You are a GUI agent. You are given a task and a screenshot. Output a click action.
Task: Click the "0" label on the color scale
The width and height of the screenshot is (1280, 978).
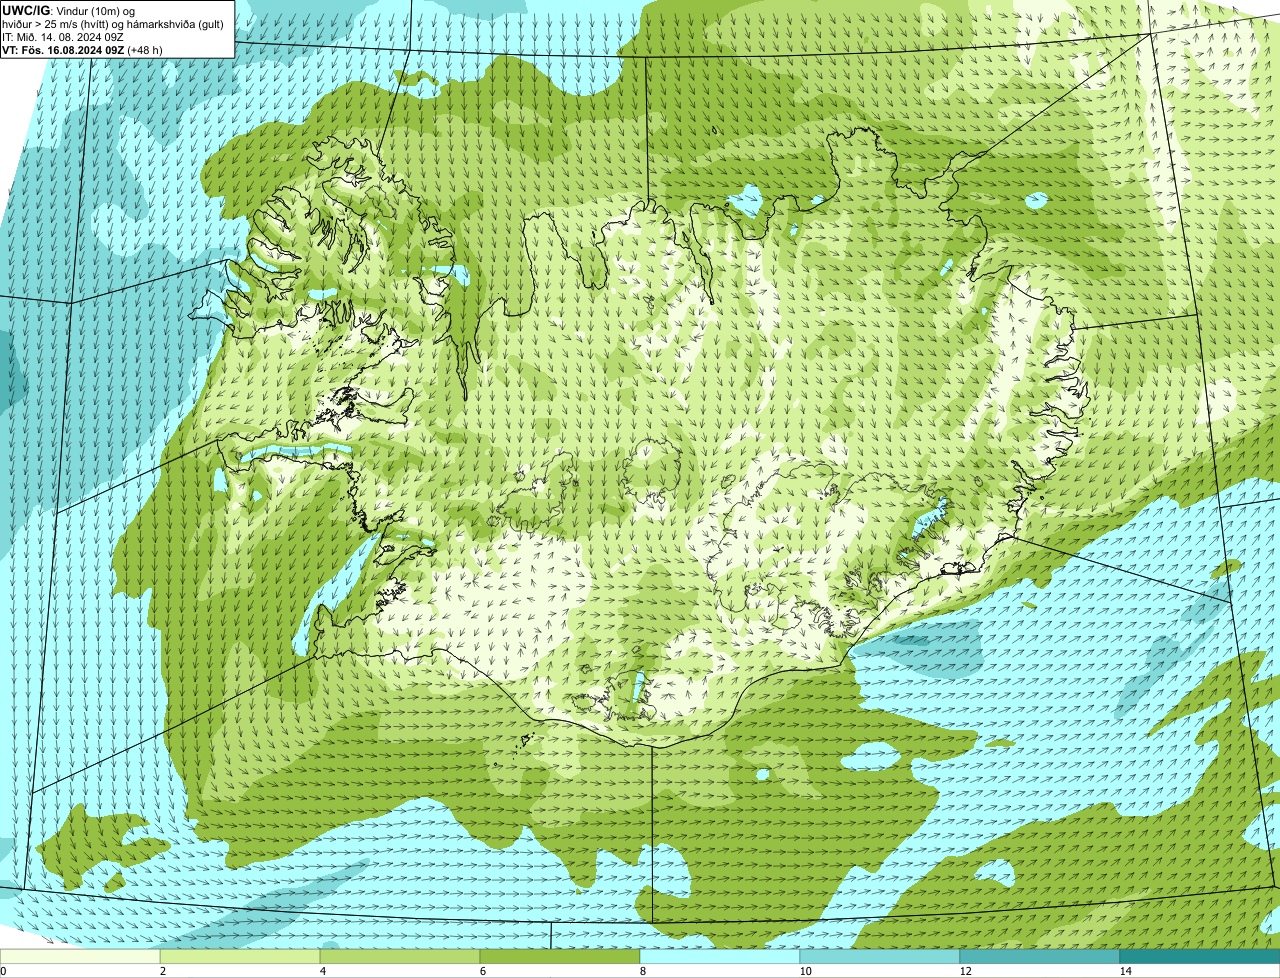[x=3, y=971]
